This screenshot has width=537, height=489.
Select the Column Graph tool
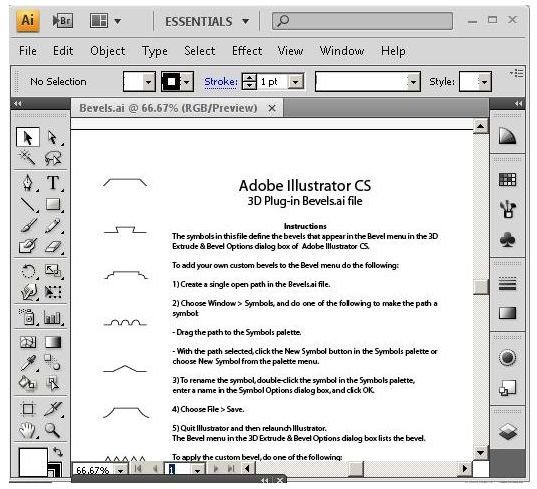click(53, 317)
